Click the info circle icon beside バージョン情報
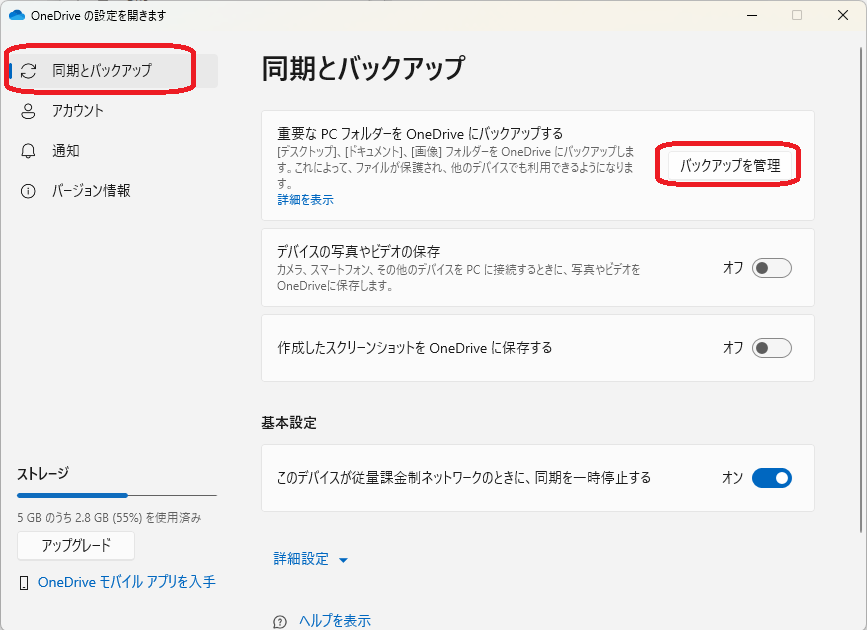Screen dimensions: 867x630 click(x=28, y=191)
